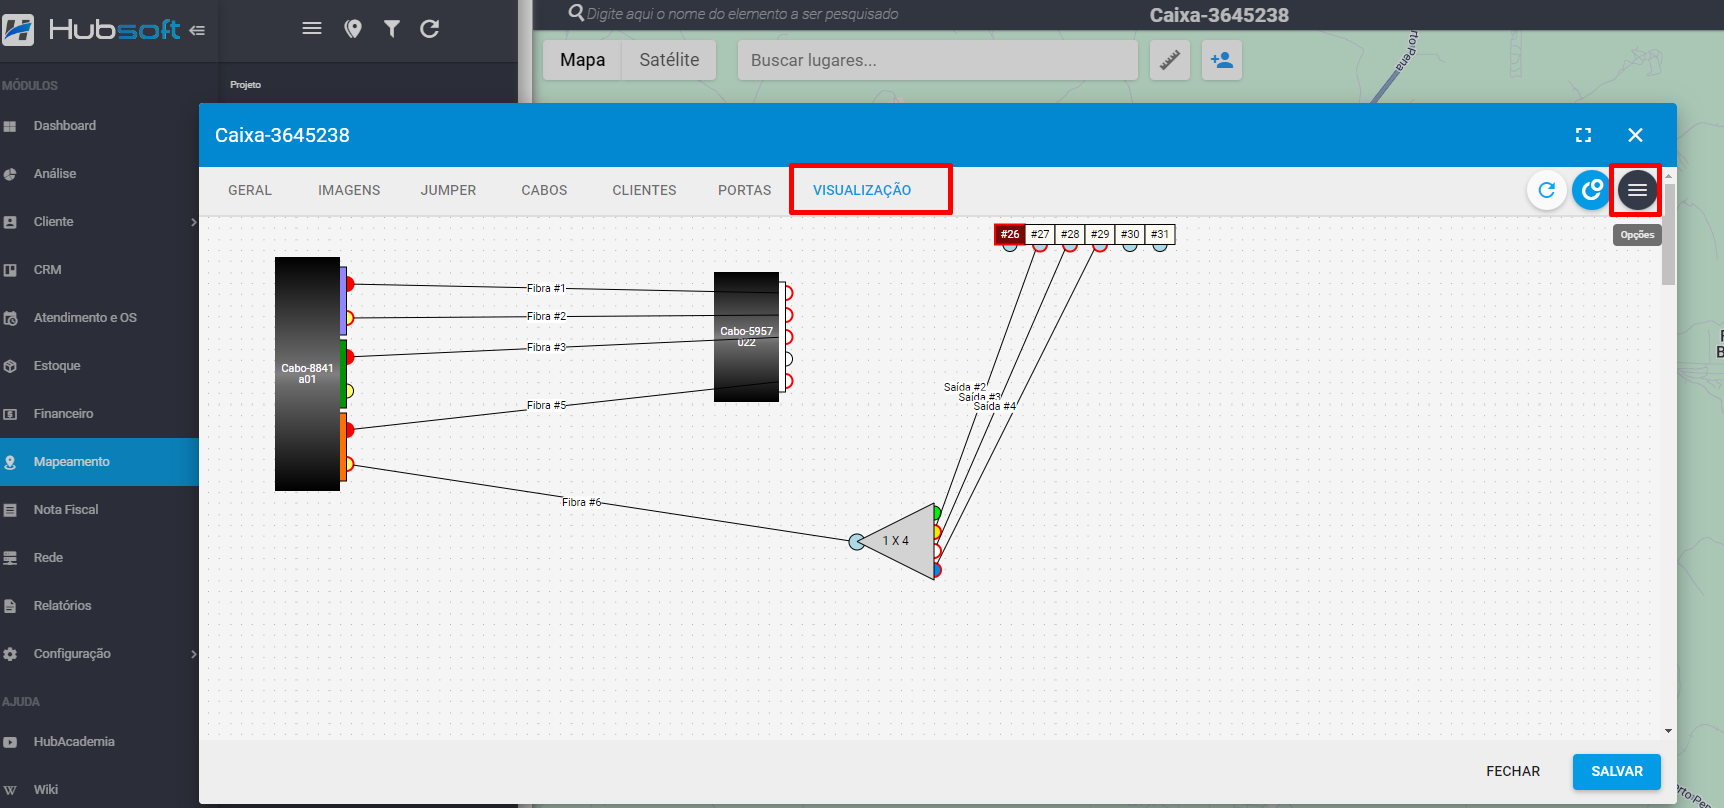Switch to the CABOS tab
Viewport: 1724px width, 808px height.
click(x=544, y=190)
